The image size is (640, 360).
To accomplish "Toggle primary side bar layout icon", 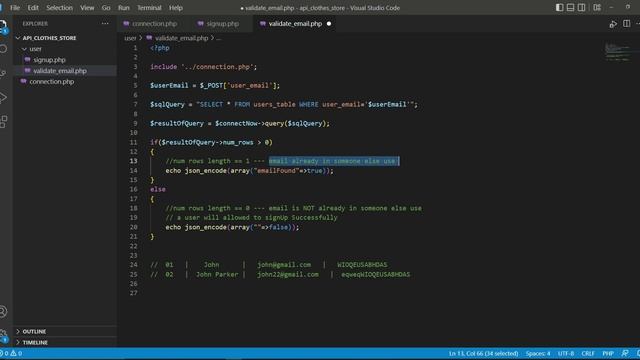I will click(x=560, y=7).
